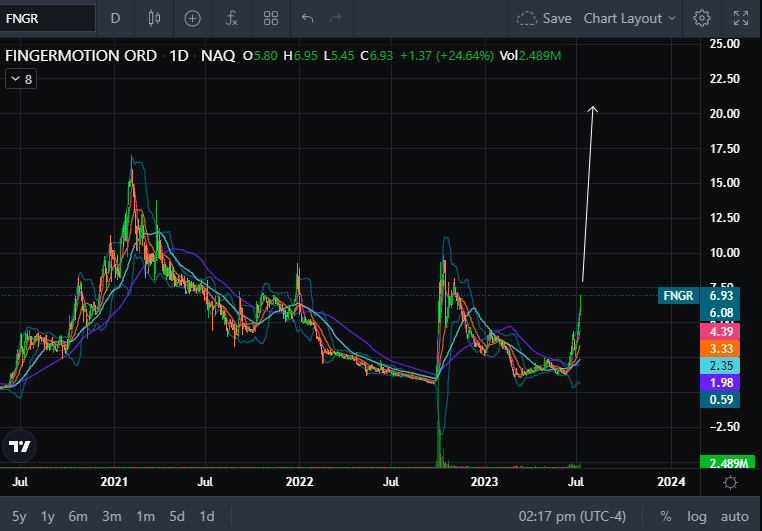Screen dimensions: 762x531
Task: Set the range to 1m
Action: pyautogui.click(x=145, y=516)
